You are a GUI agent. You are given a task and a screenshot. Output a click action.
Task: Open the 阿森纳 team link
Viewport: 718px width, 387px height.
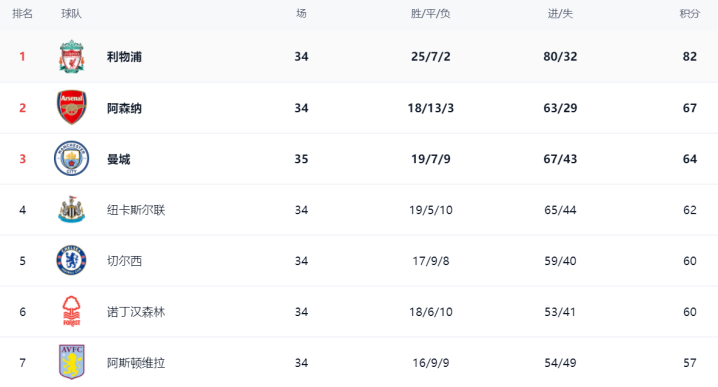pyautogui.click(x=124, y=108)
